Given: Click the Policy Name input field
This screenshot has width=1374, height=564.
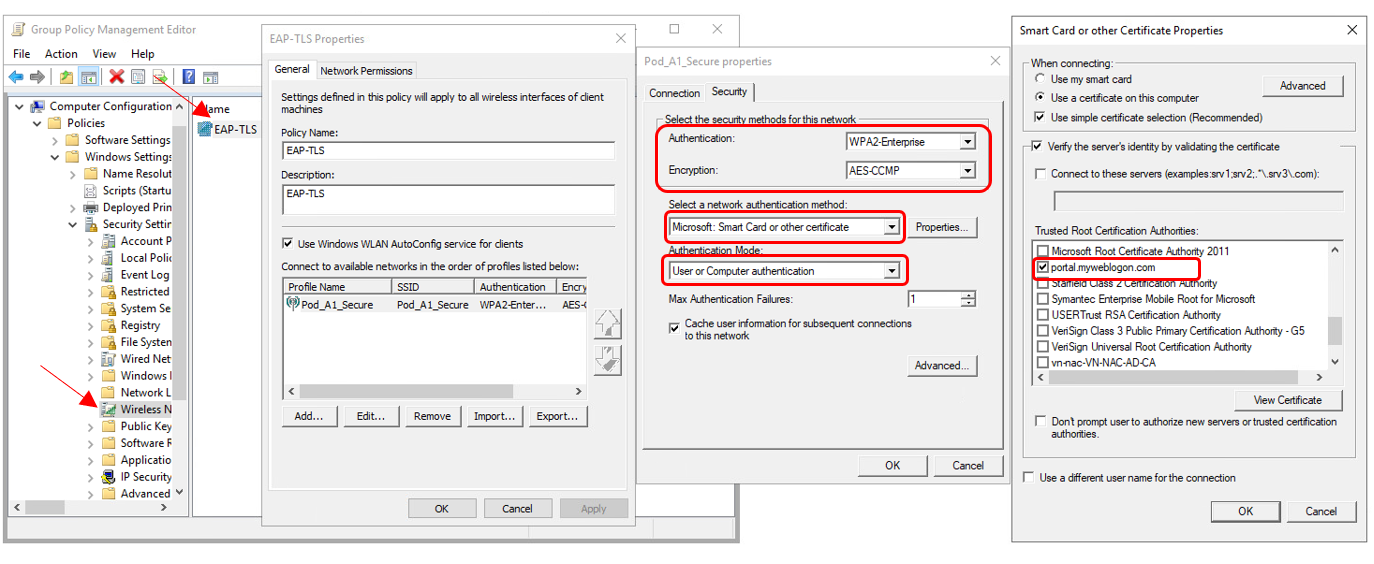Looking at the screenshot, I should pos(448,151).
